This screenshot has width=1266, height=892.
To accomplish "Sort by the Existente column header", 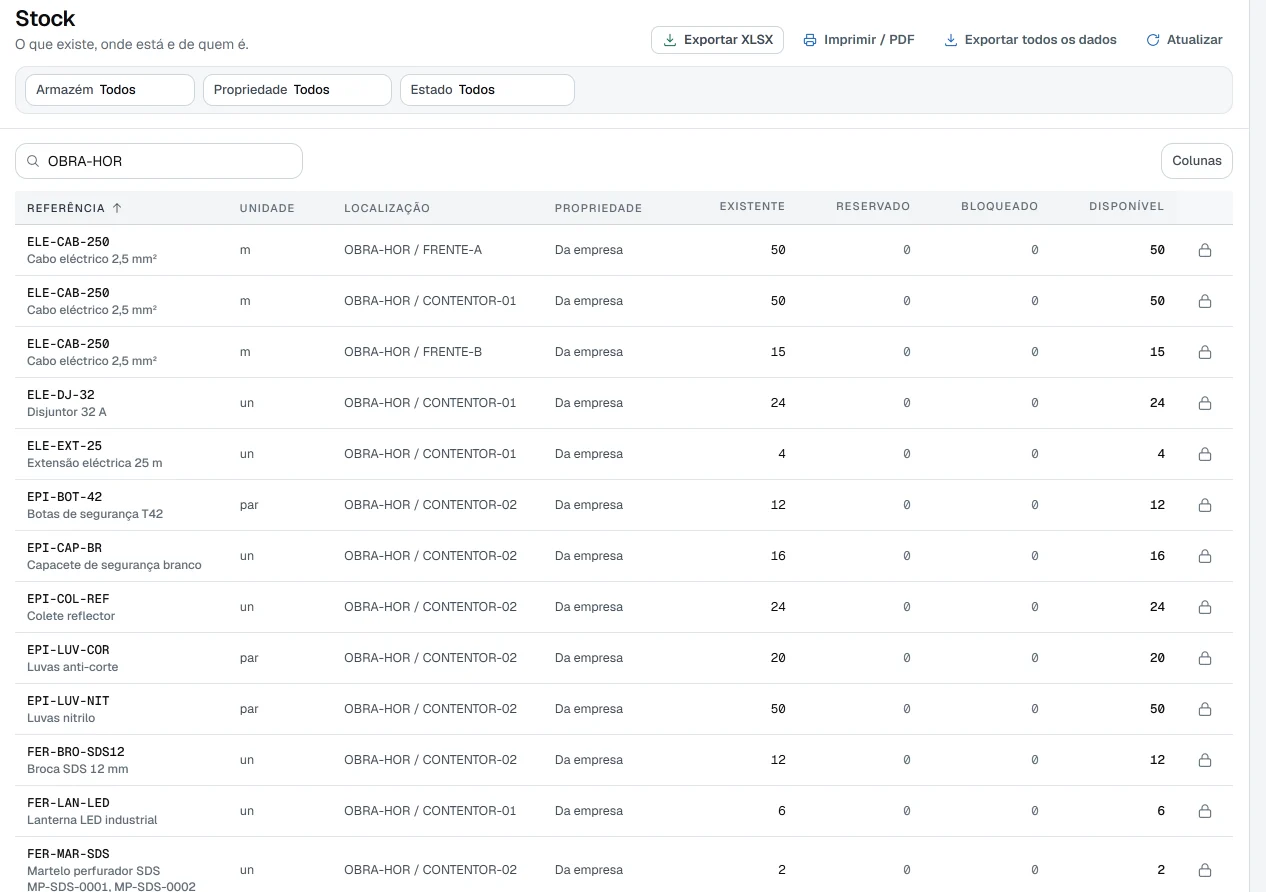I will click(x=752, y=207).
